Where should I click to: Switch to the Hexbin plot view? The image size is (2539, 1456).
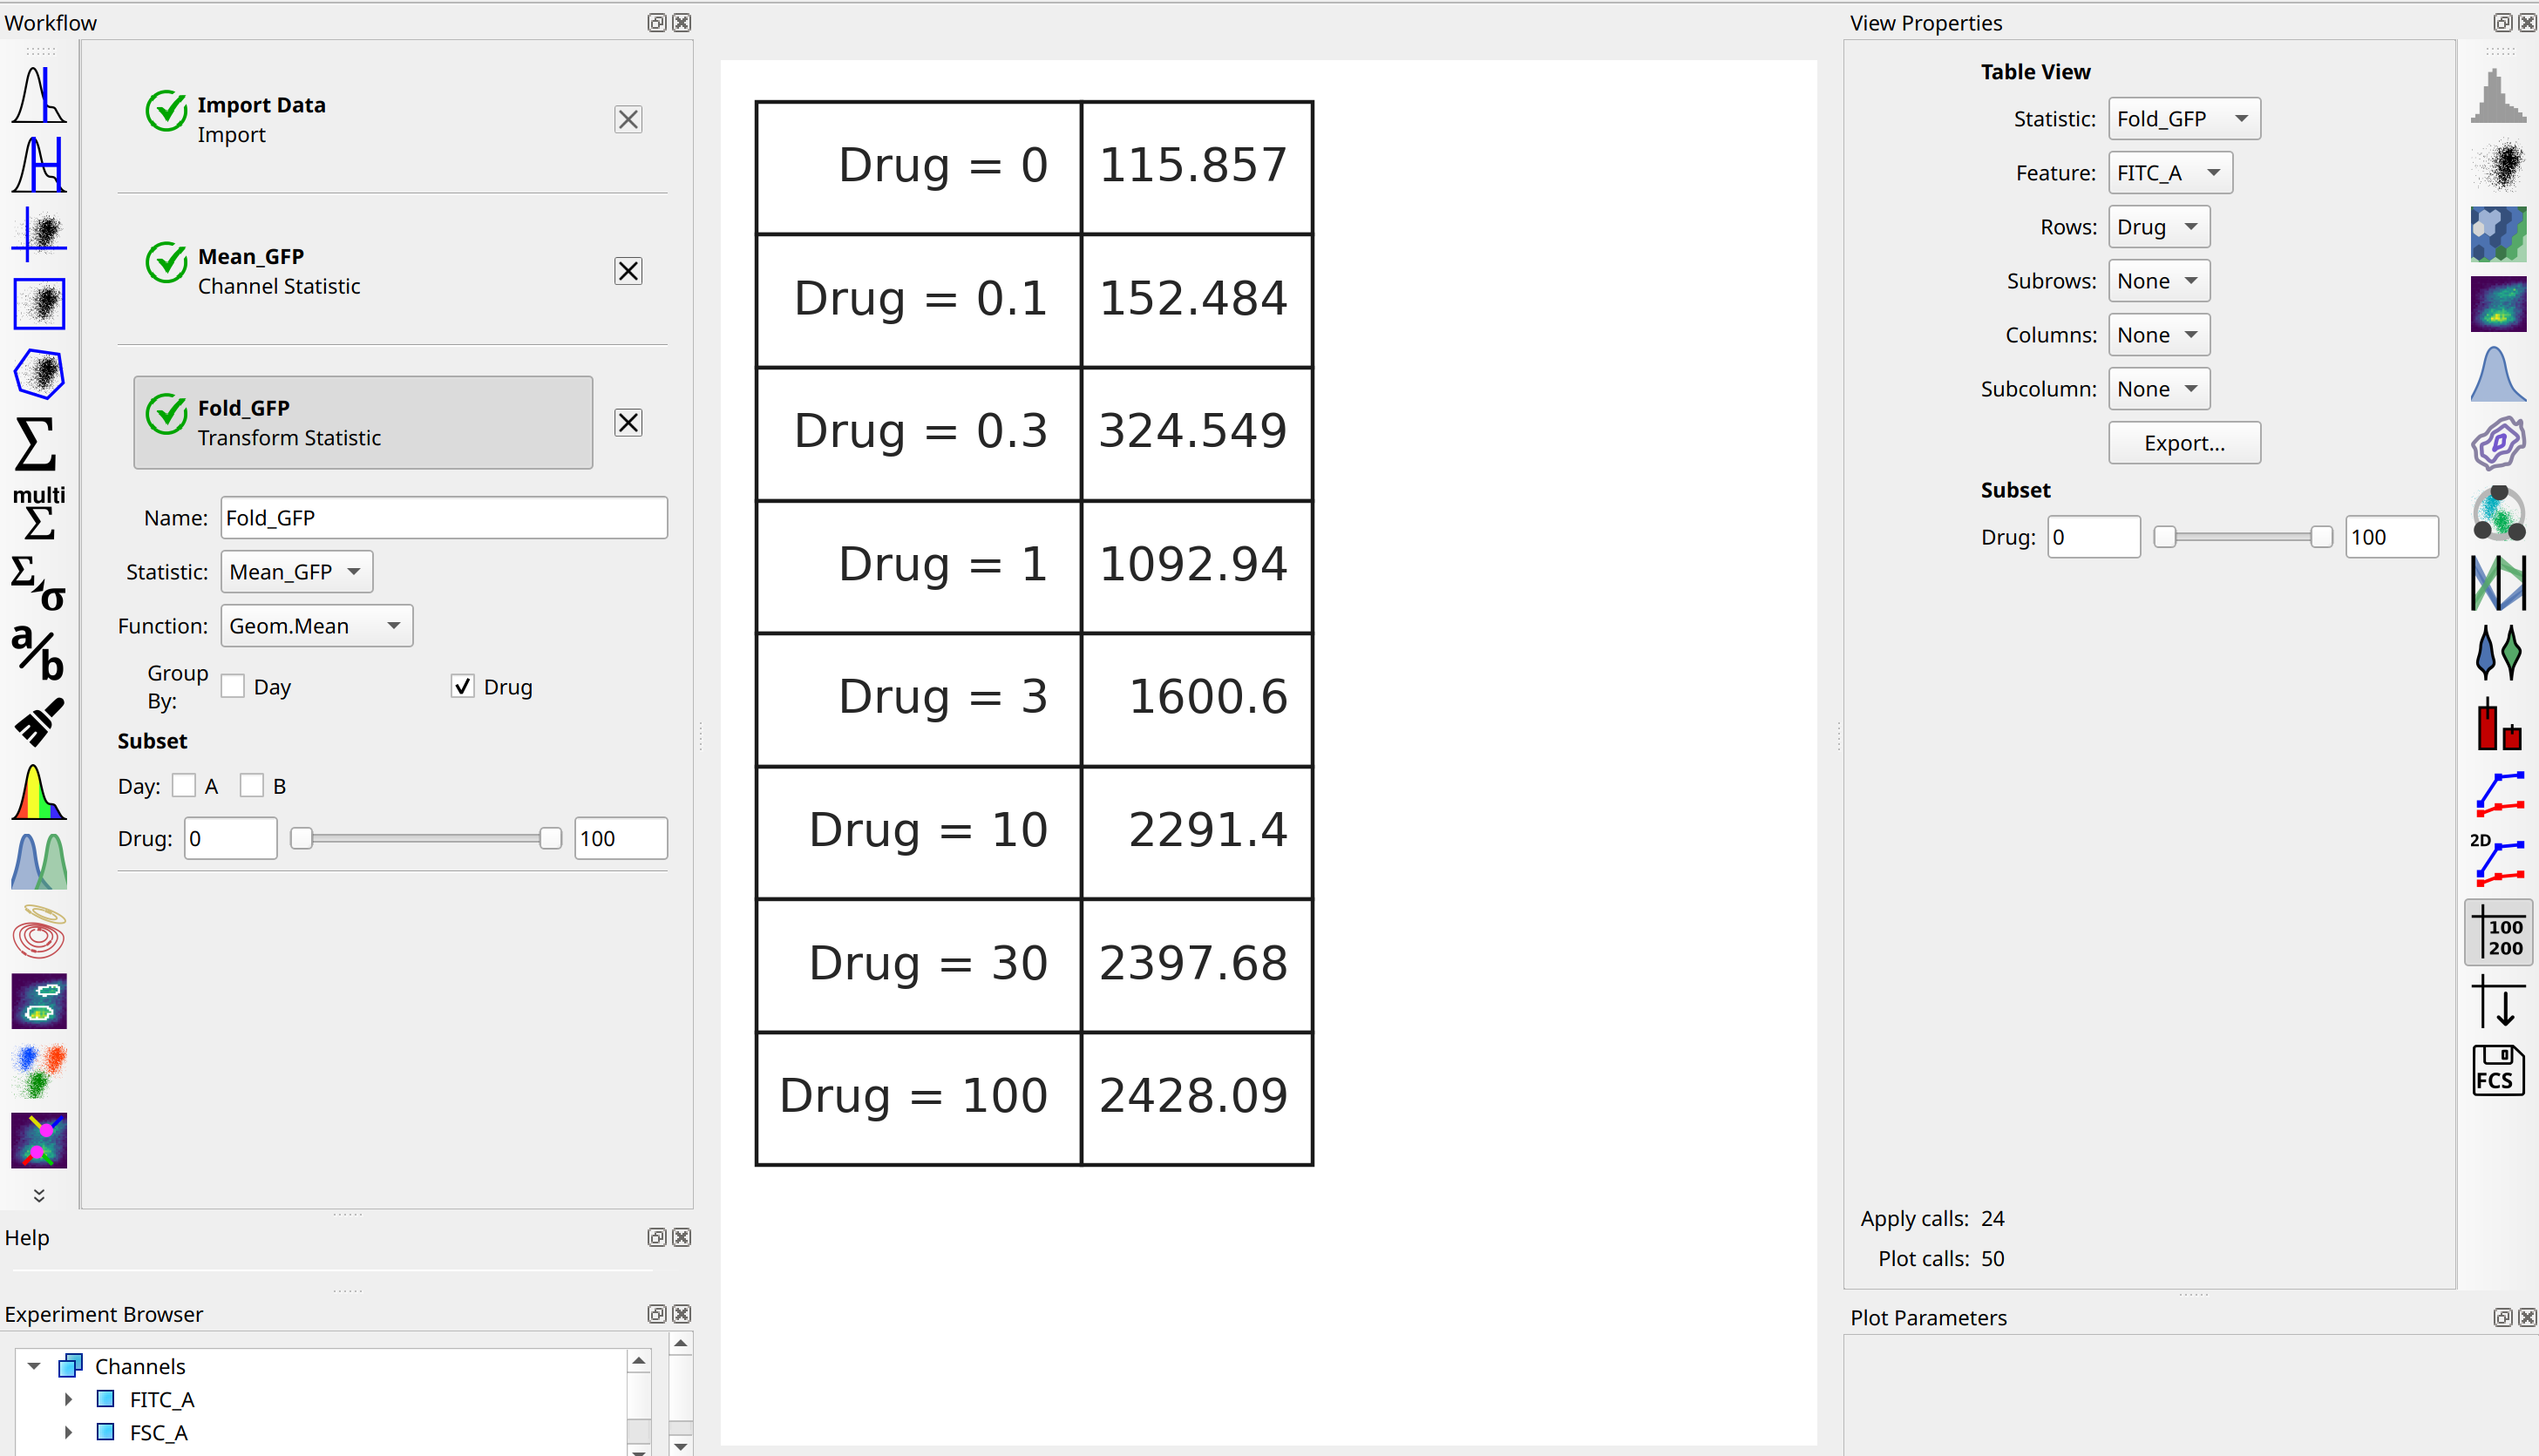(2498, 234)
